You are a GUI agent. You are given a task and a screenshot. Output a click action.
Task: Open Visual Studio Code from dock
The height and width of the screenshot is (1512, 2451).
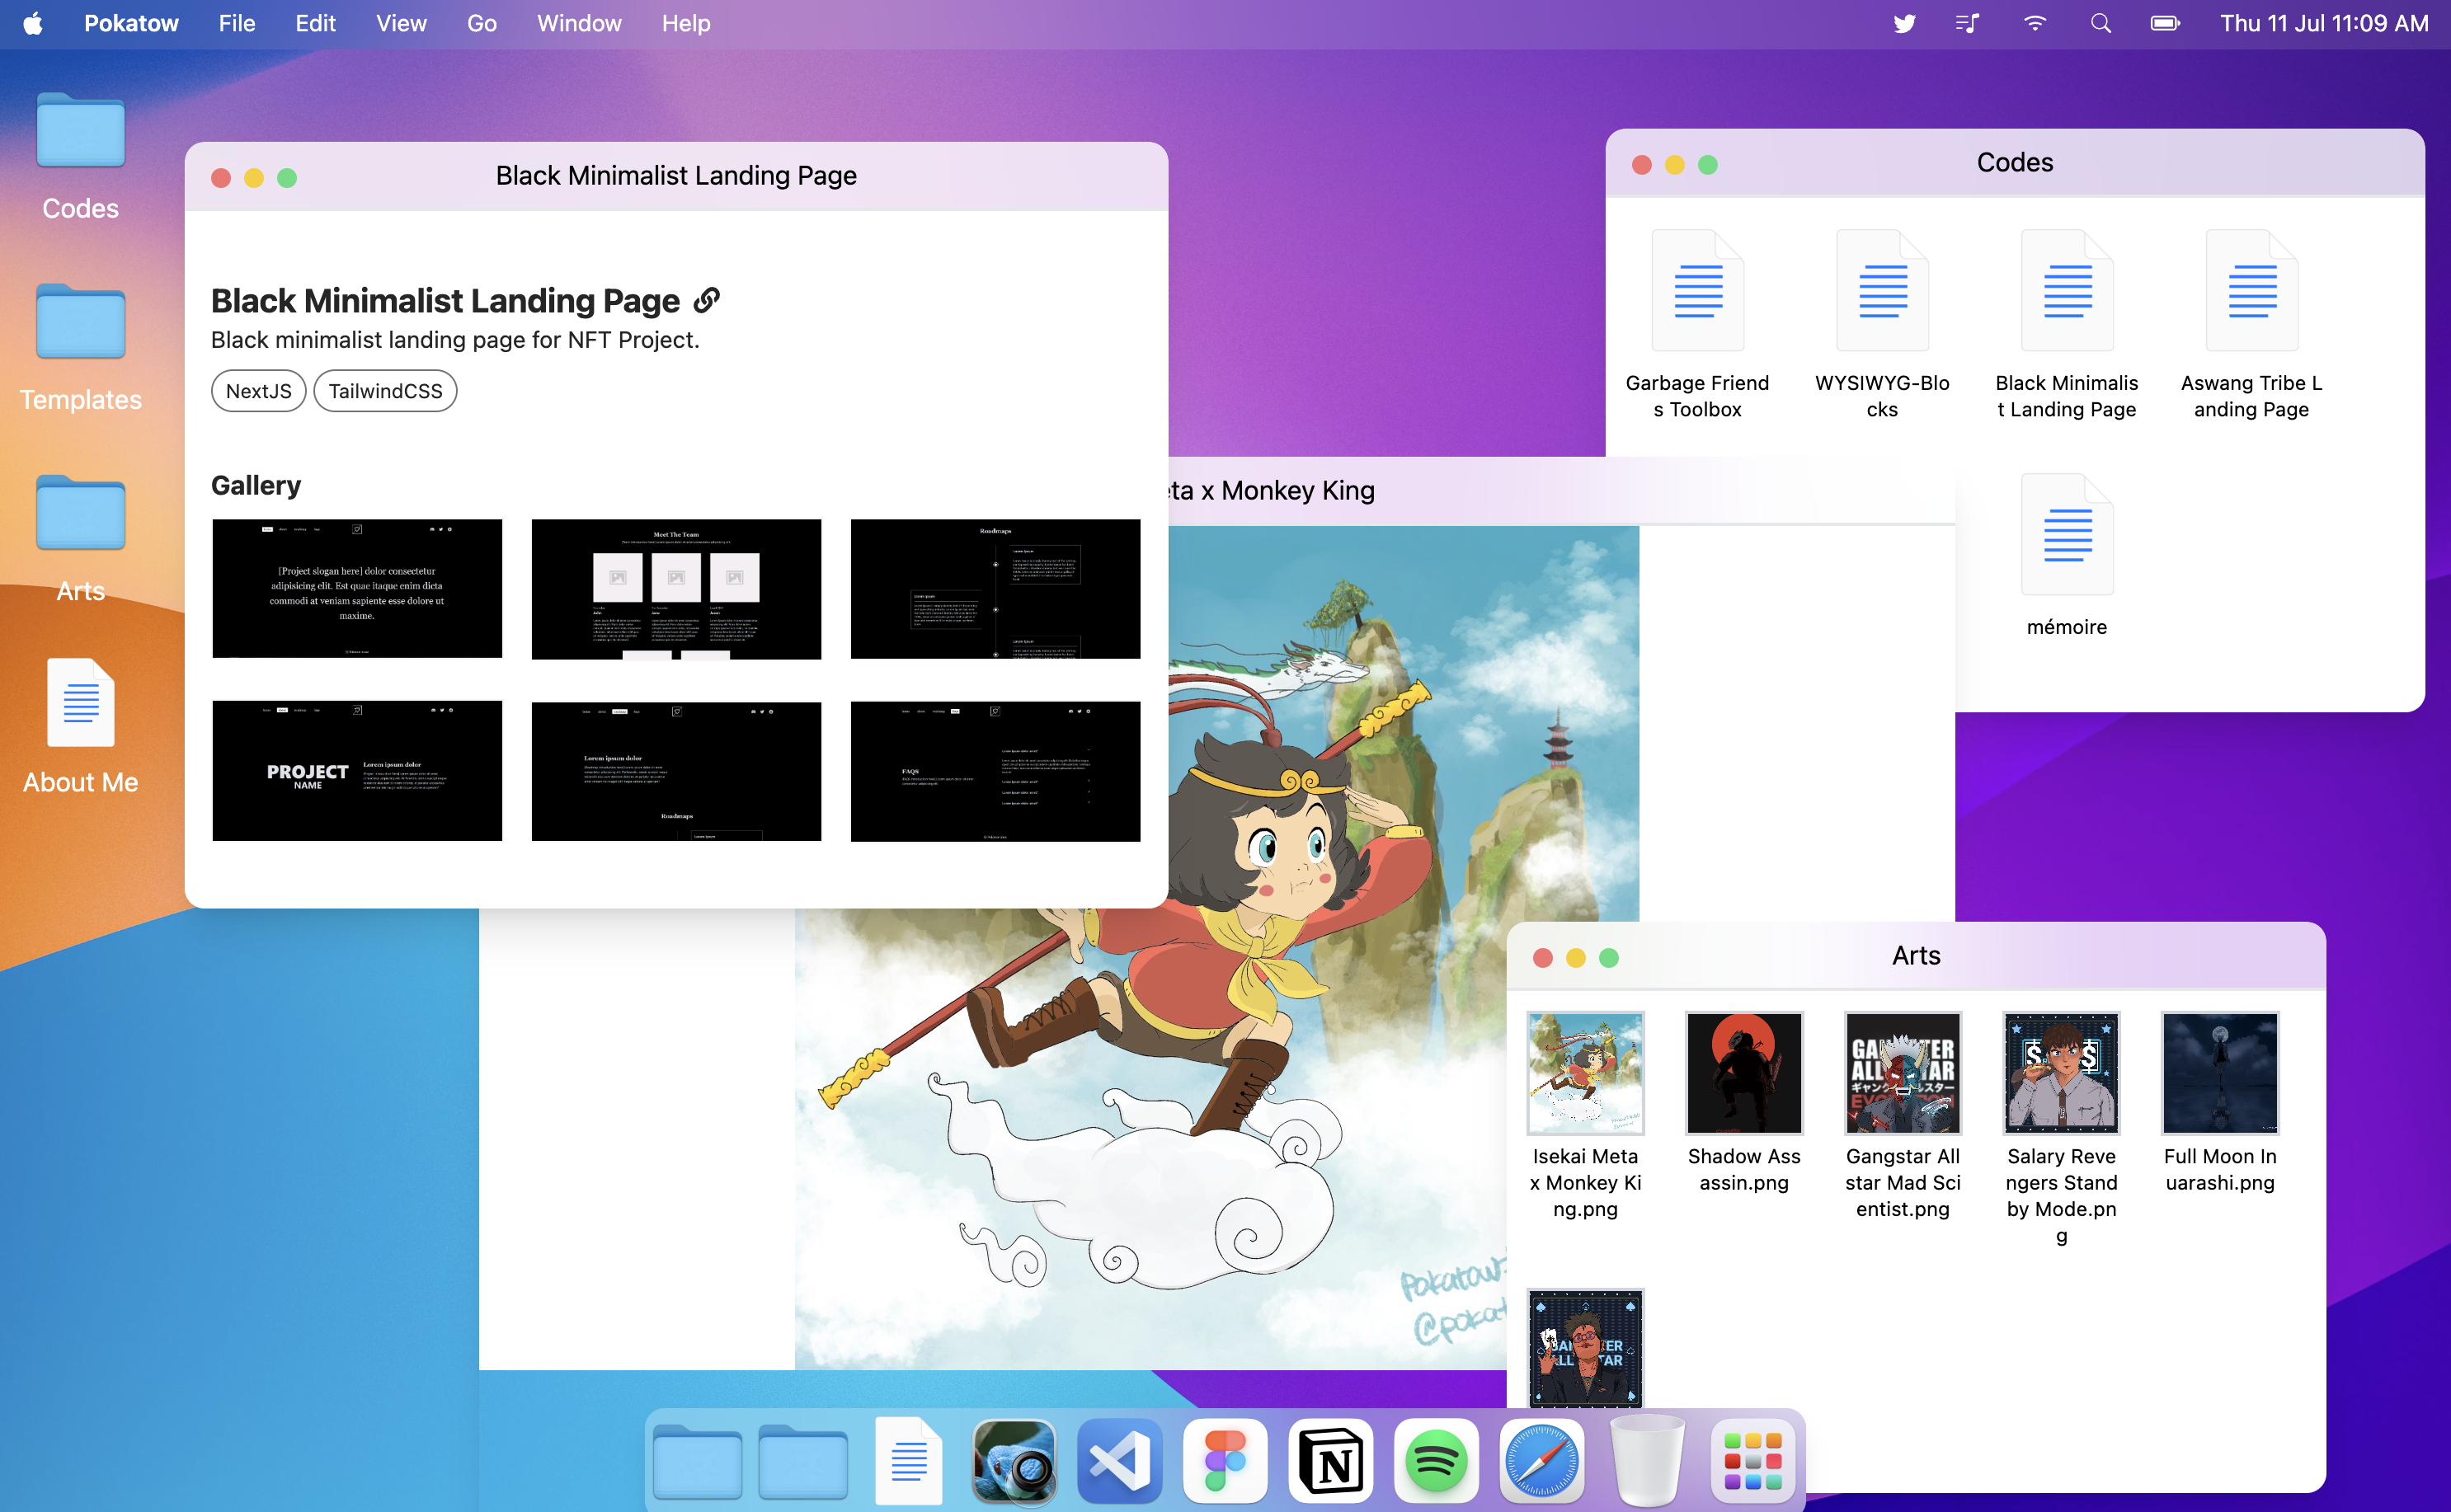pos(1119,1461)
